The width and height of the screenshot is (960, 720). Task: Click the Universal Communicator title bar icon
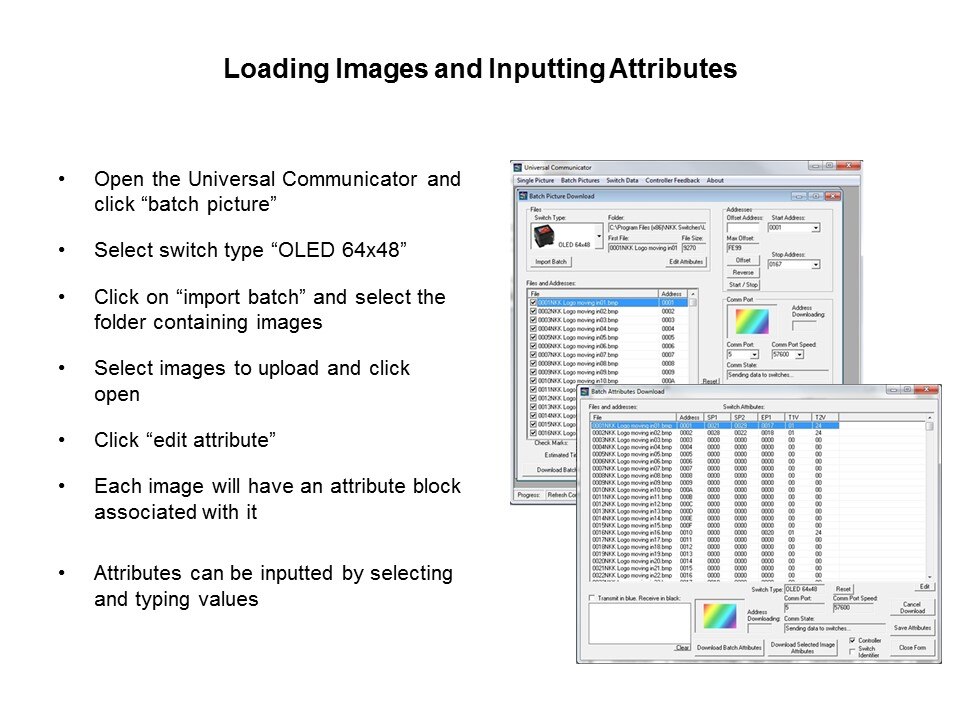coord(517,167)
